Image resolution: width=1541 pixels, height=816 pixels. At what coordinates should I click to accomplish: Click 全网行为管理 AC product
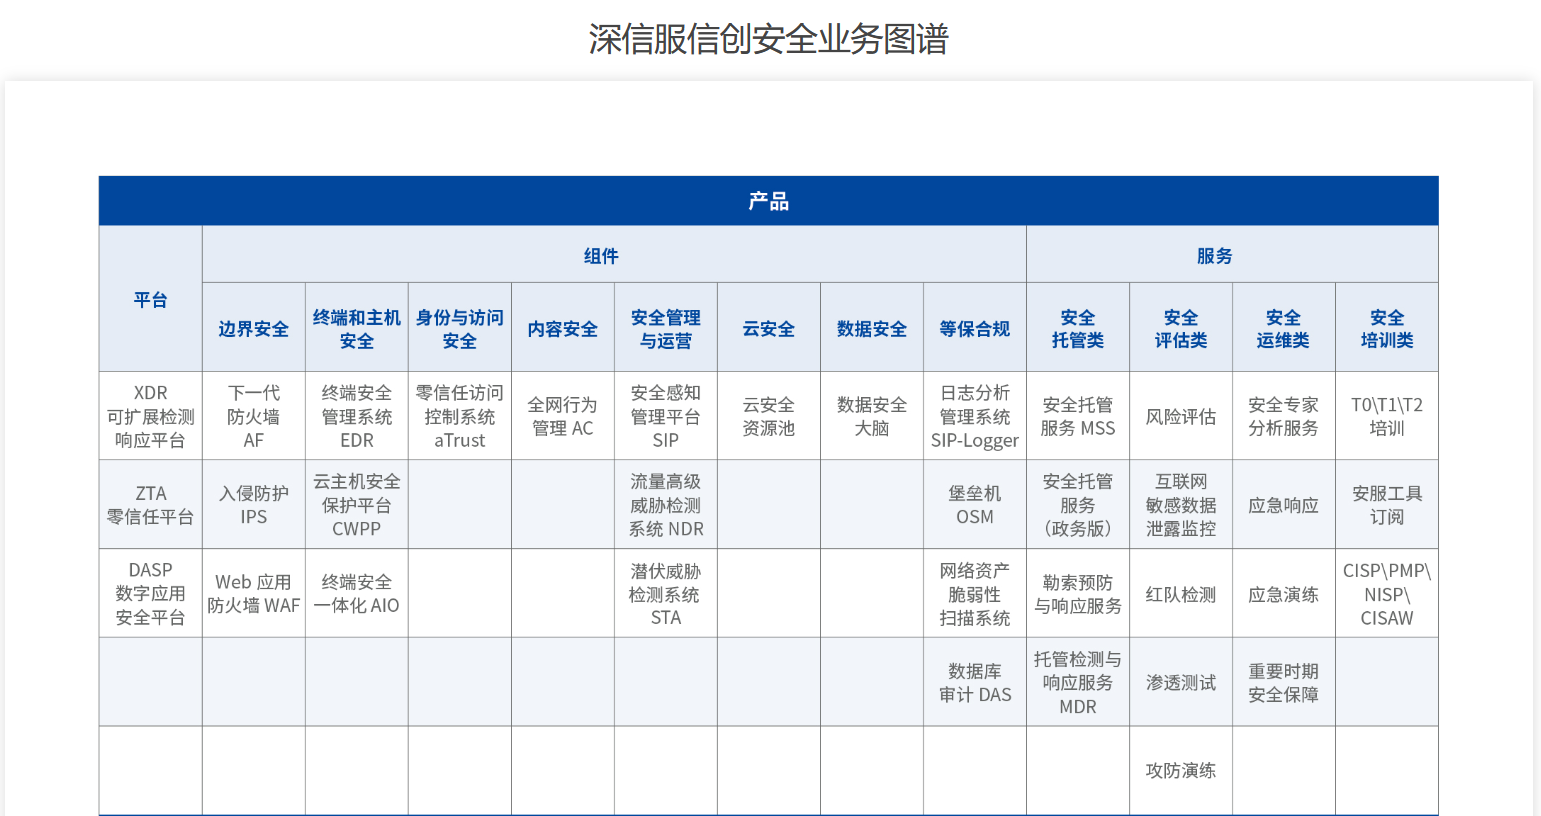pyautogui.click(x=562, y=416)
